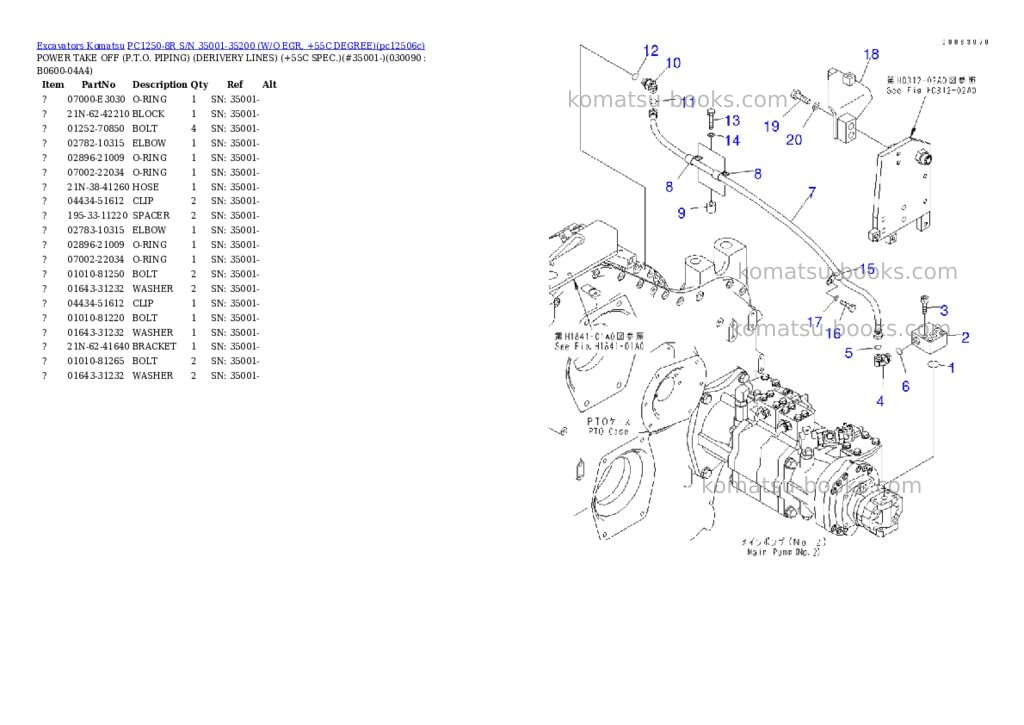Click callout number 17 on the diagram
1024x725 pixels.
[814, 322]
